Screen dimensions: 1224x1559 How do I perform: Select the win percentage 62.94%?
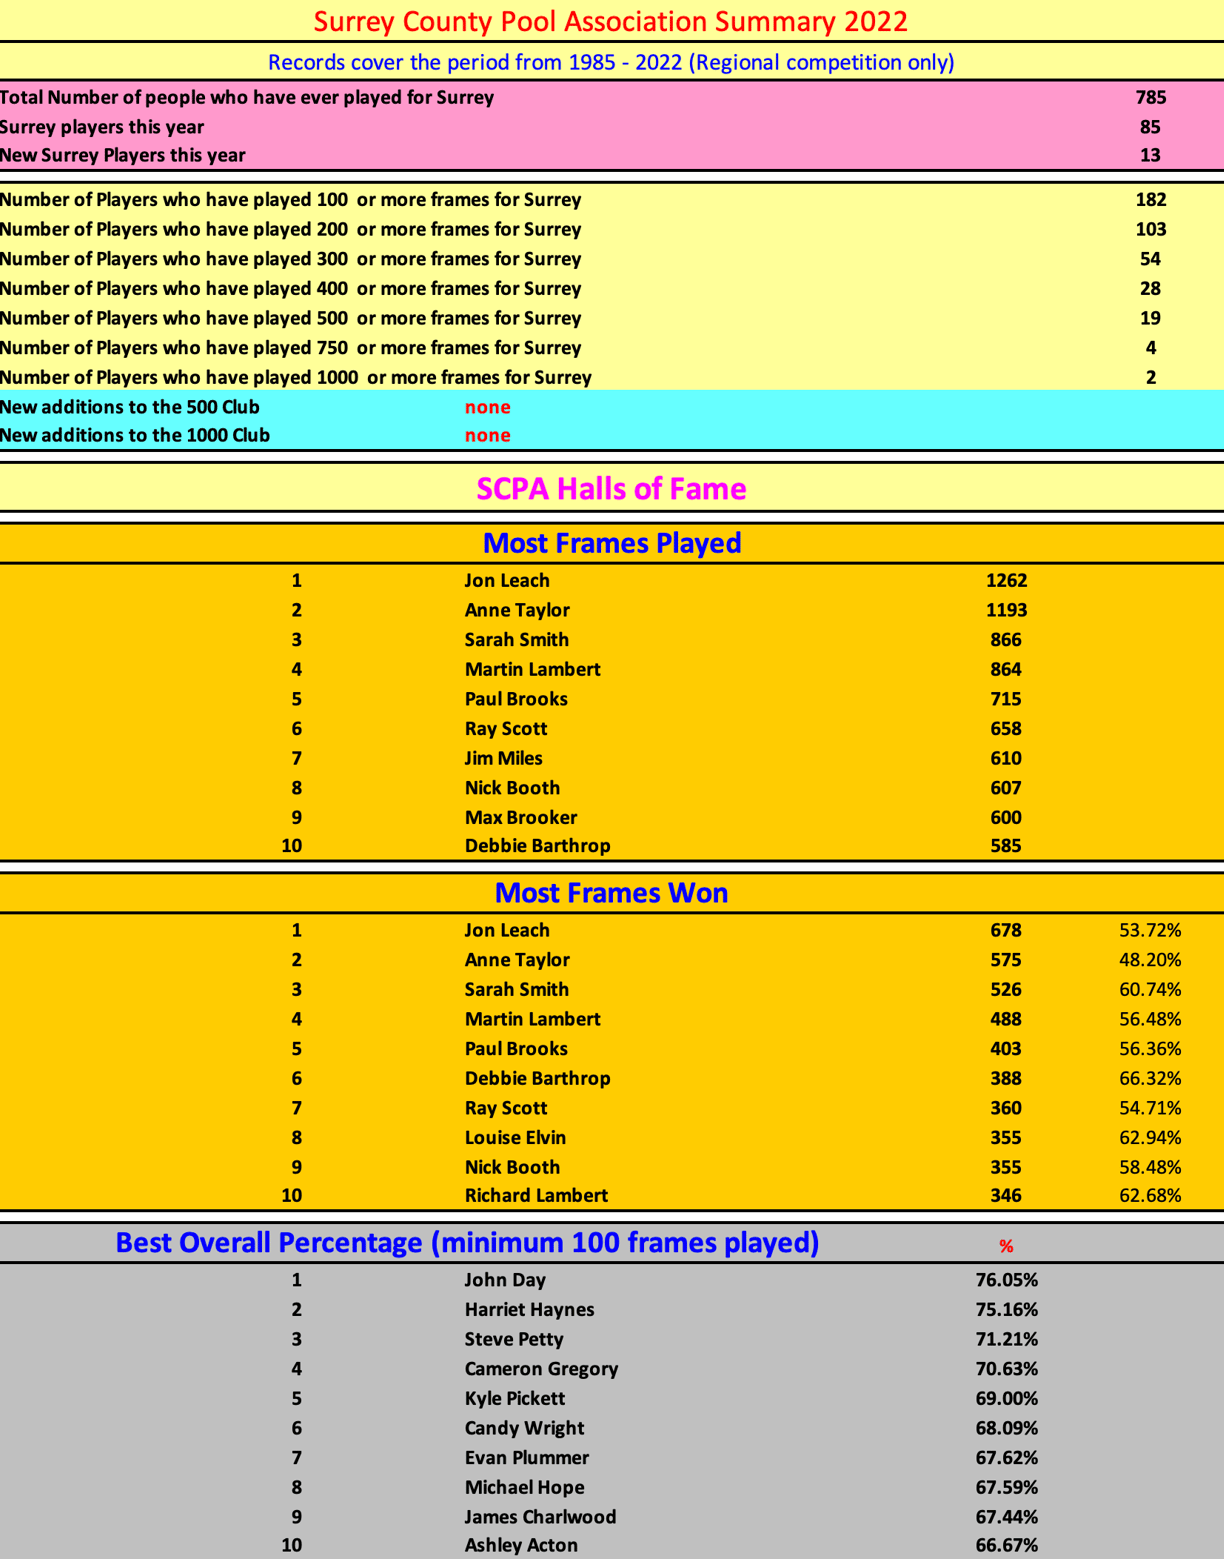[x=1150, y=1138]
